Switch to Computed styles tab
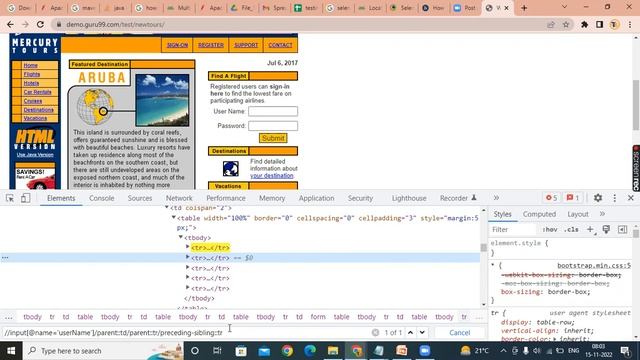Image resolution: width=640 pixels, height=360 pixels. 539,214
